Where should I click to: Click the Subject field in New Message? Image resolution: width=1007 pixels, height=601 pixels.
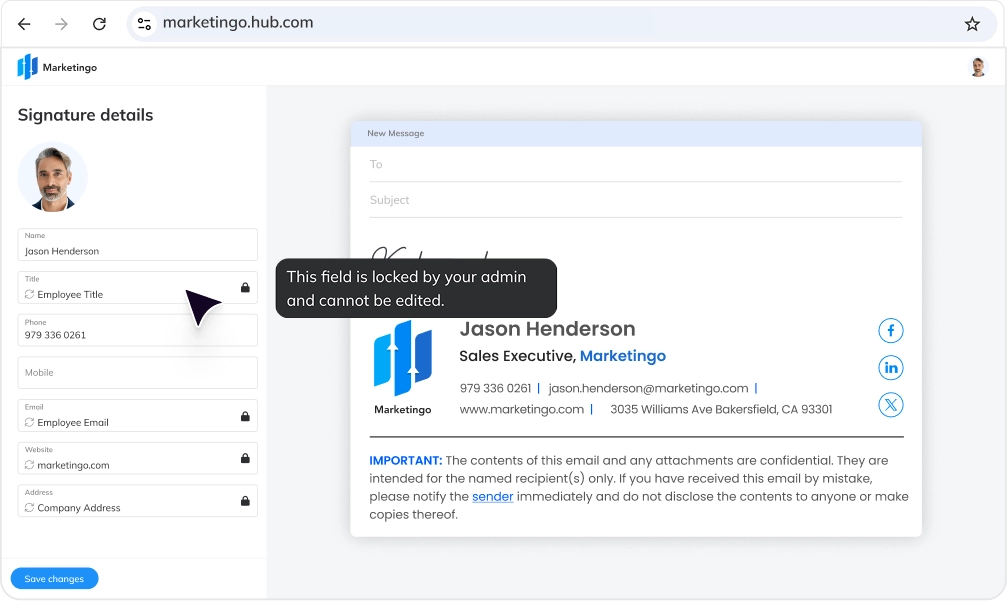click(x=636, y=200)
